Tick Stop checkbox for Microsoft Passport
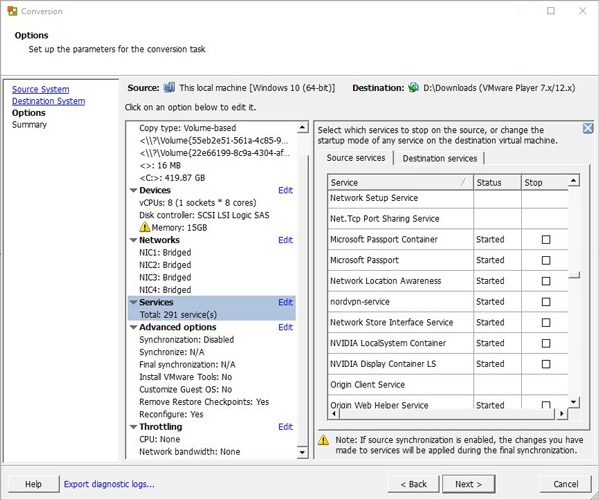599x500 pixels. tap(546, 260)
